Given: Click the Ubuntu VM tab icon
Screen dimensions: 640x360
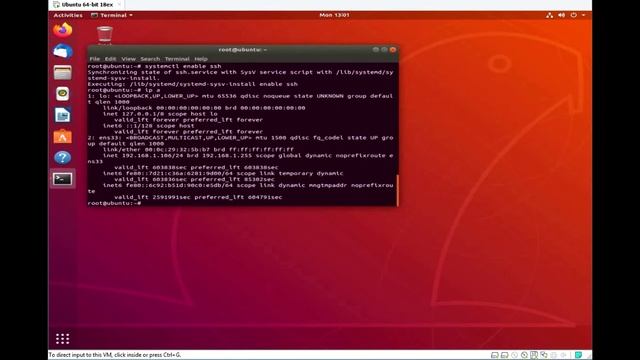Looking at the screenshot, I should [56, 4].
